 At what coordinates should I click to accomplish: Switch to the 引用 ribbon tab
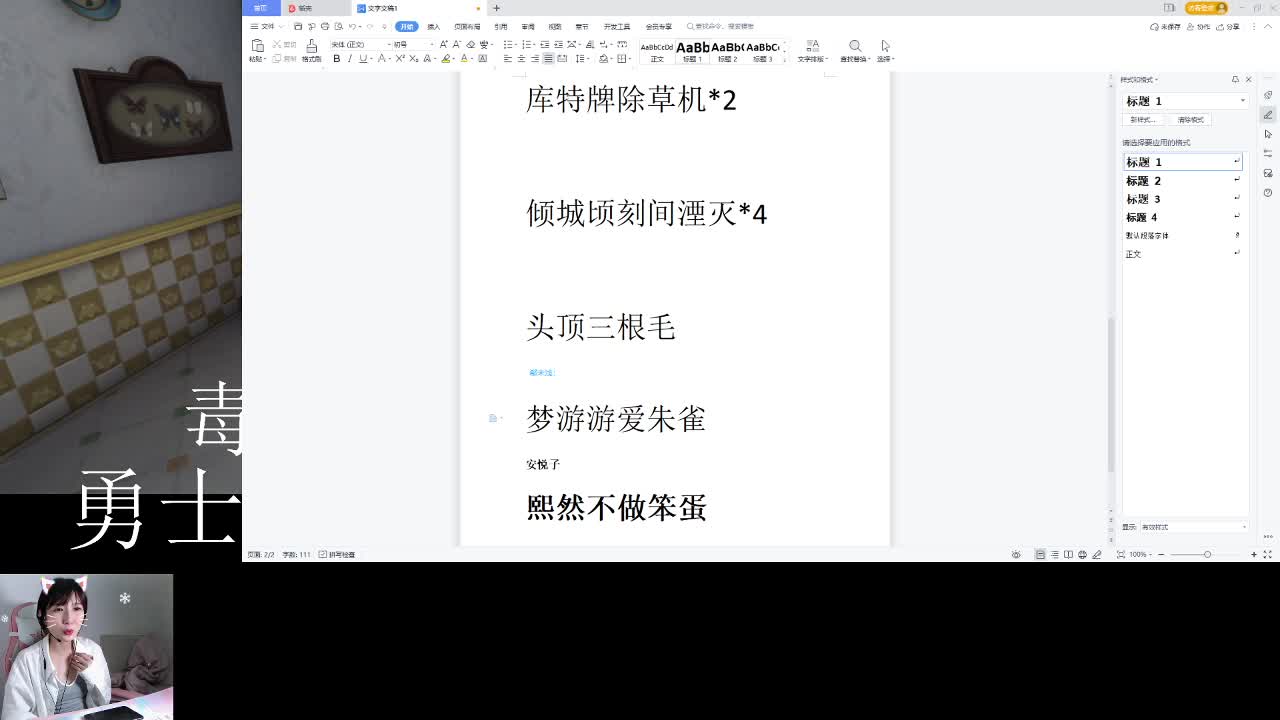(x=501, y=26)
